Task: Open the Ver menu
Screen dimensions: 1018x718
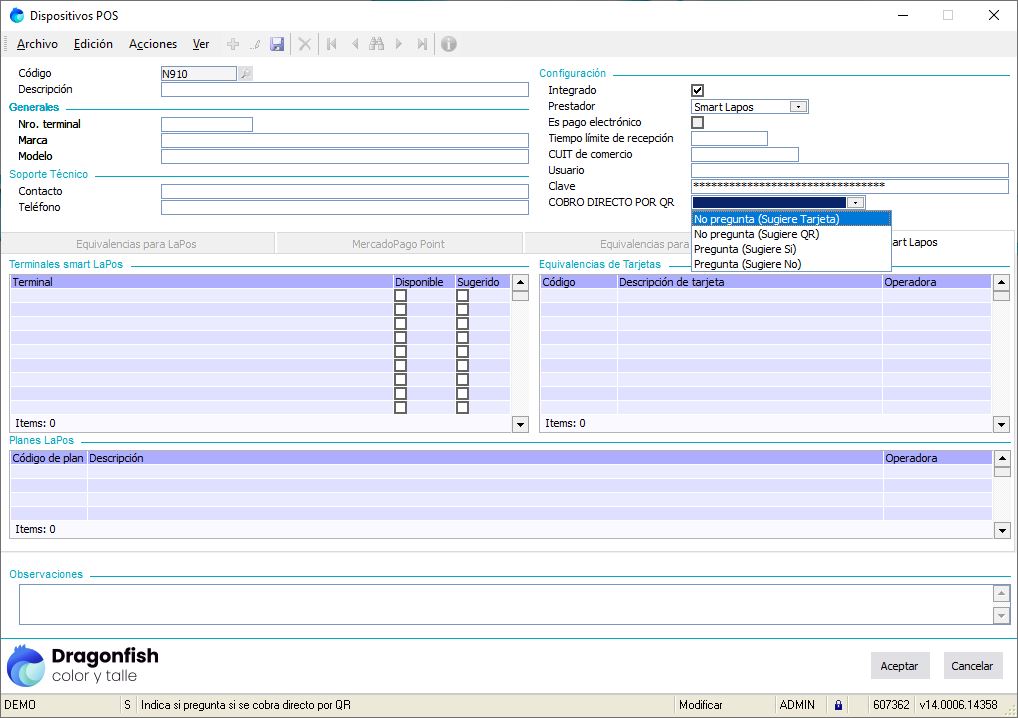Action: tap(201, 44)
